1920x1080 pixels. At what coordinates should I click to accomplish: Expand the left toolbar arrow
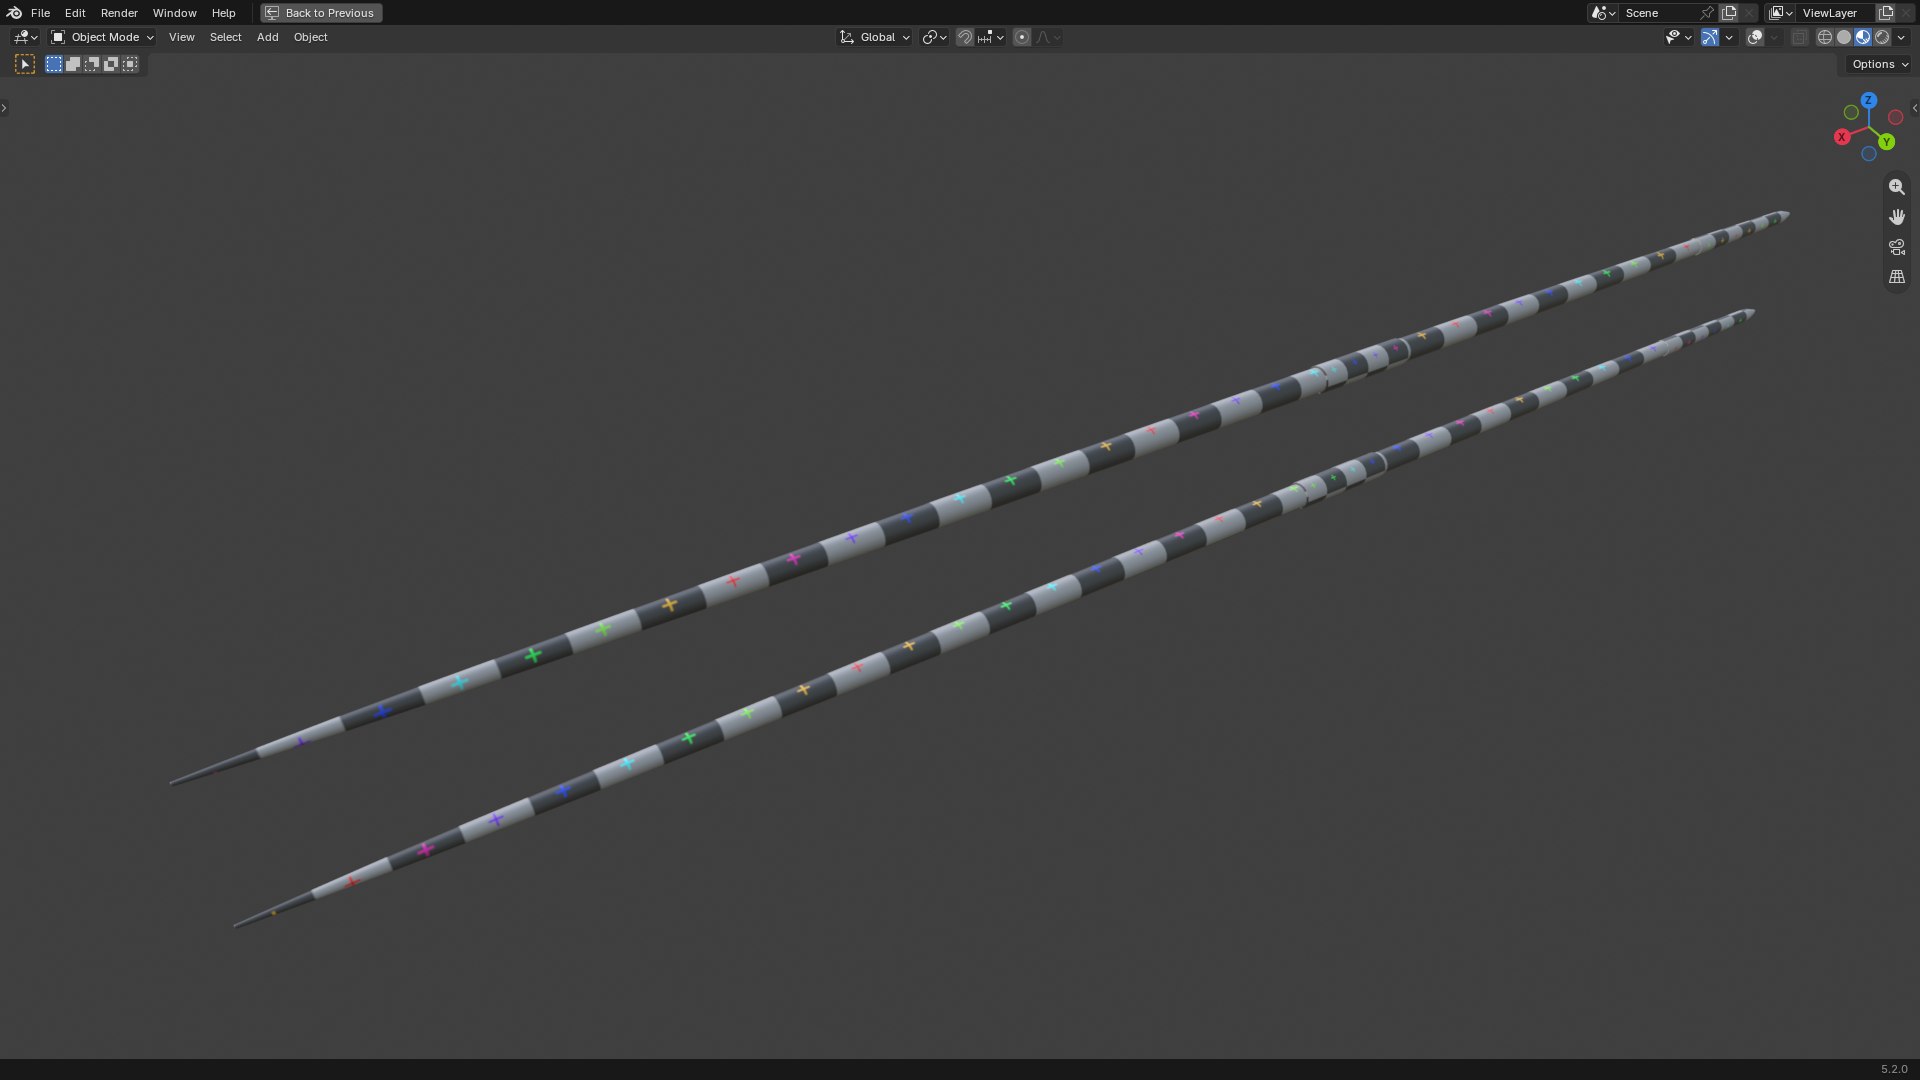click(x=4, y=108)
